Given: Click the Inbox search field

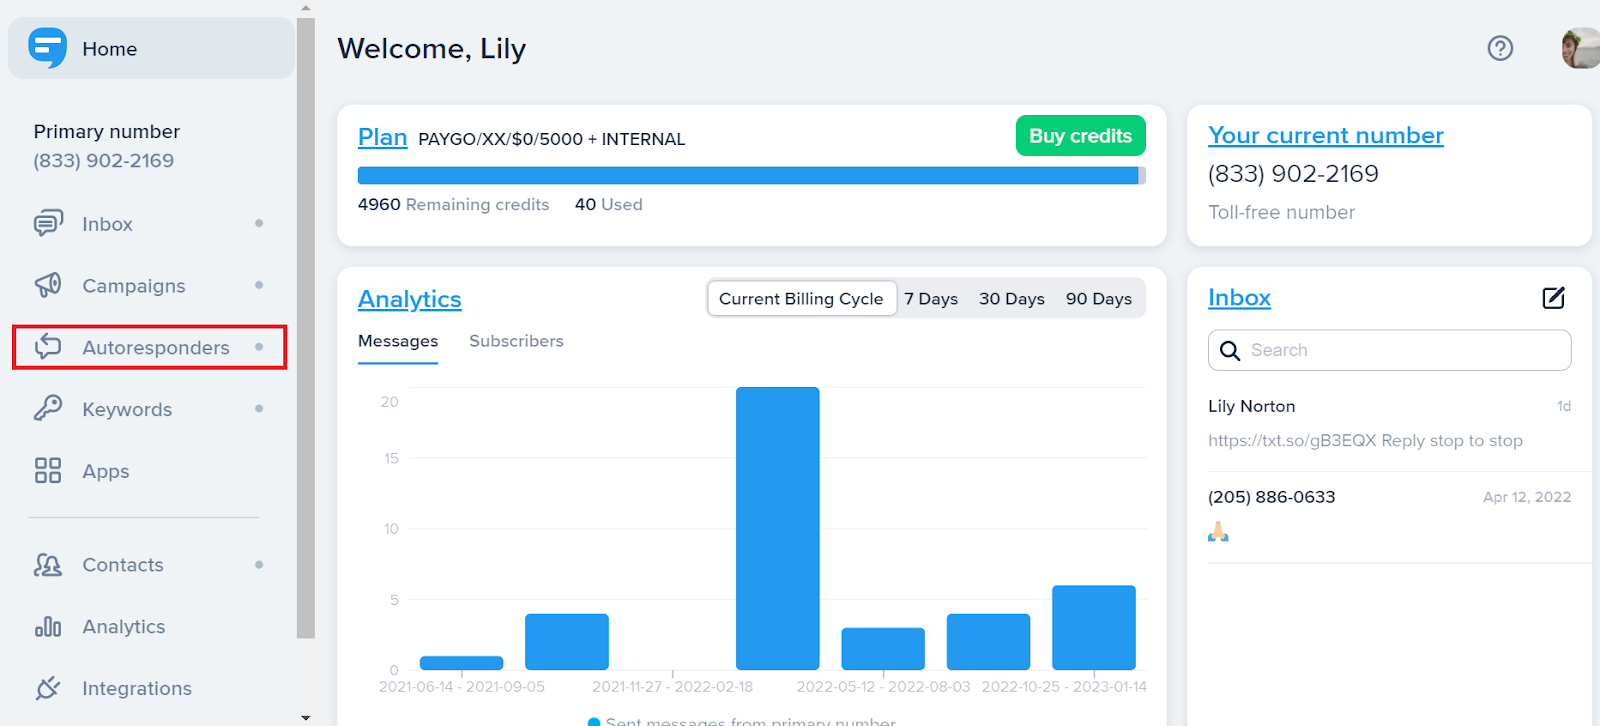Looking at the screenshot, I should tap(1400, 350).
